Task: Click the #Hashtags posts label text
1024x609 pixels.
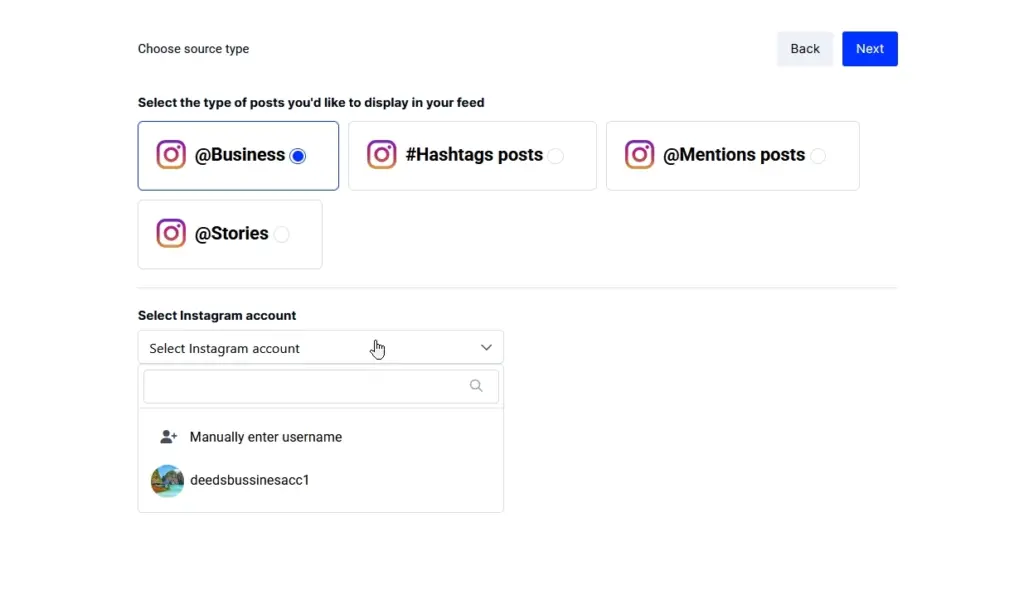Action: tap(474, 155)
